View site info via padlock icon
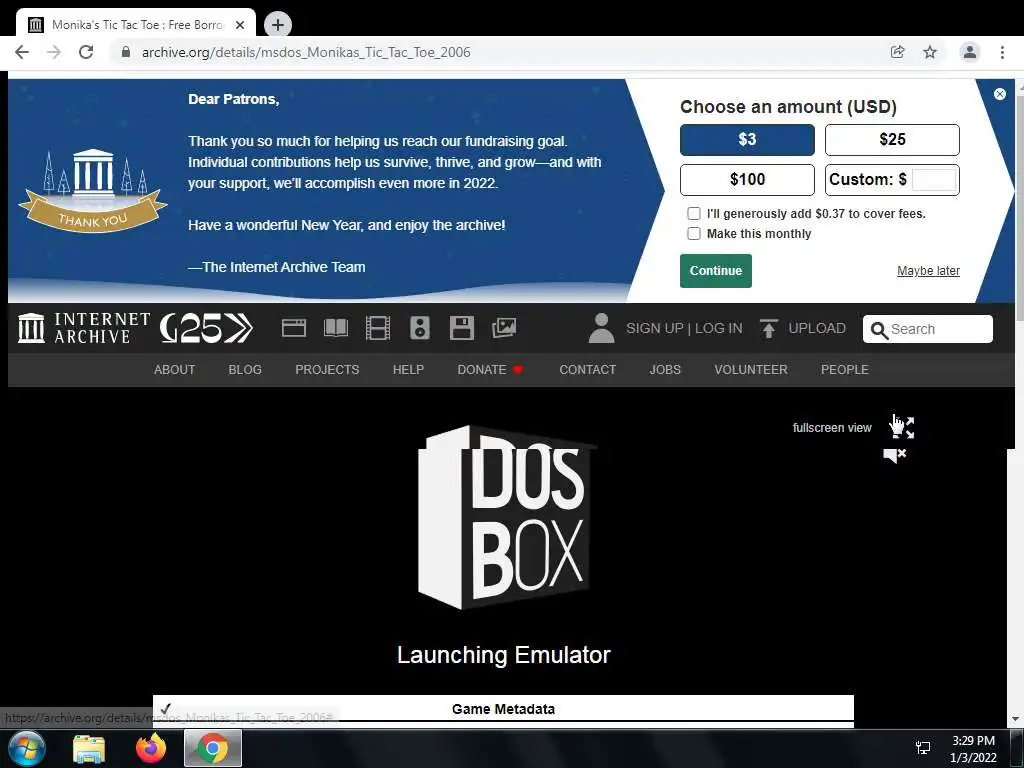The height and width of the screenshot is (768, 1024). click(x=126, y=52)
